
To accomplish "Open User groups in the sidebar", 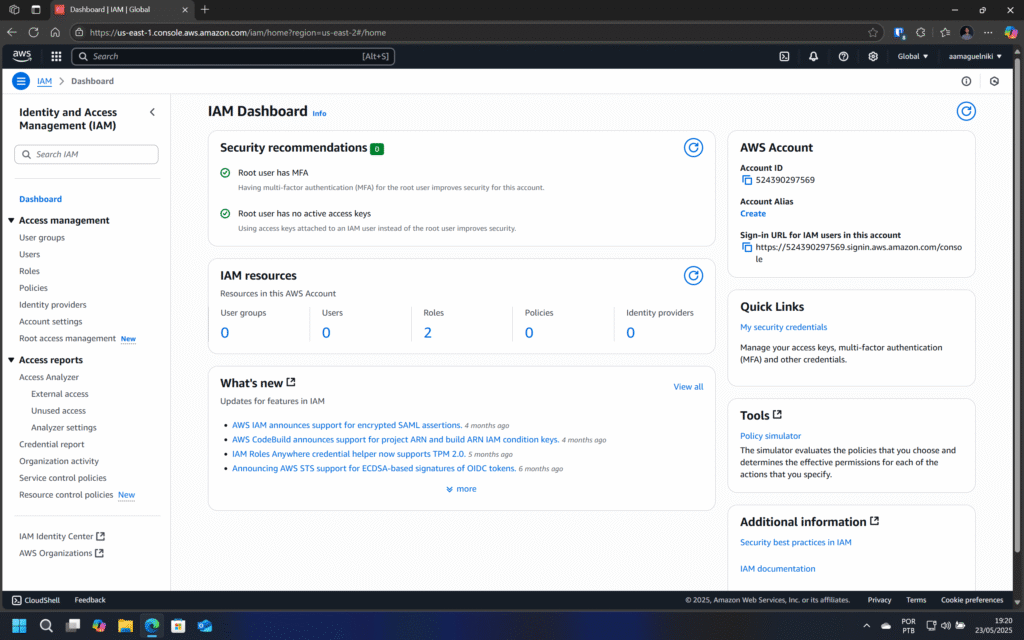I will pos(42,238).
